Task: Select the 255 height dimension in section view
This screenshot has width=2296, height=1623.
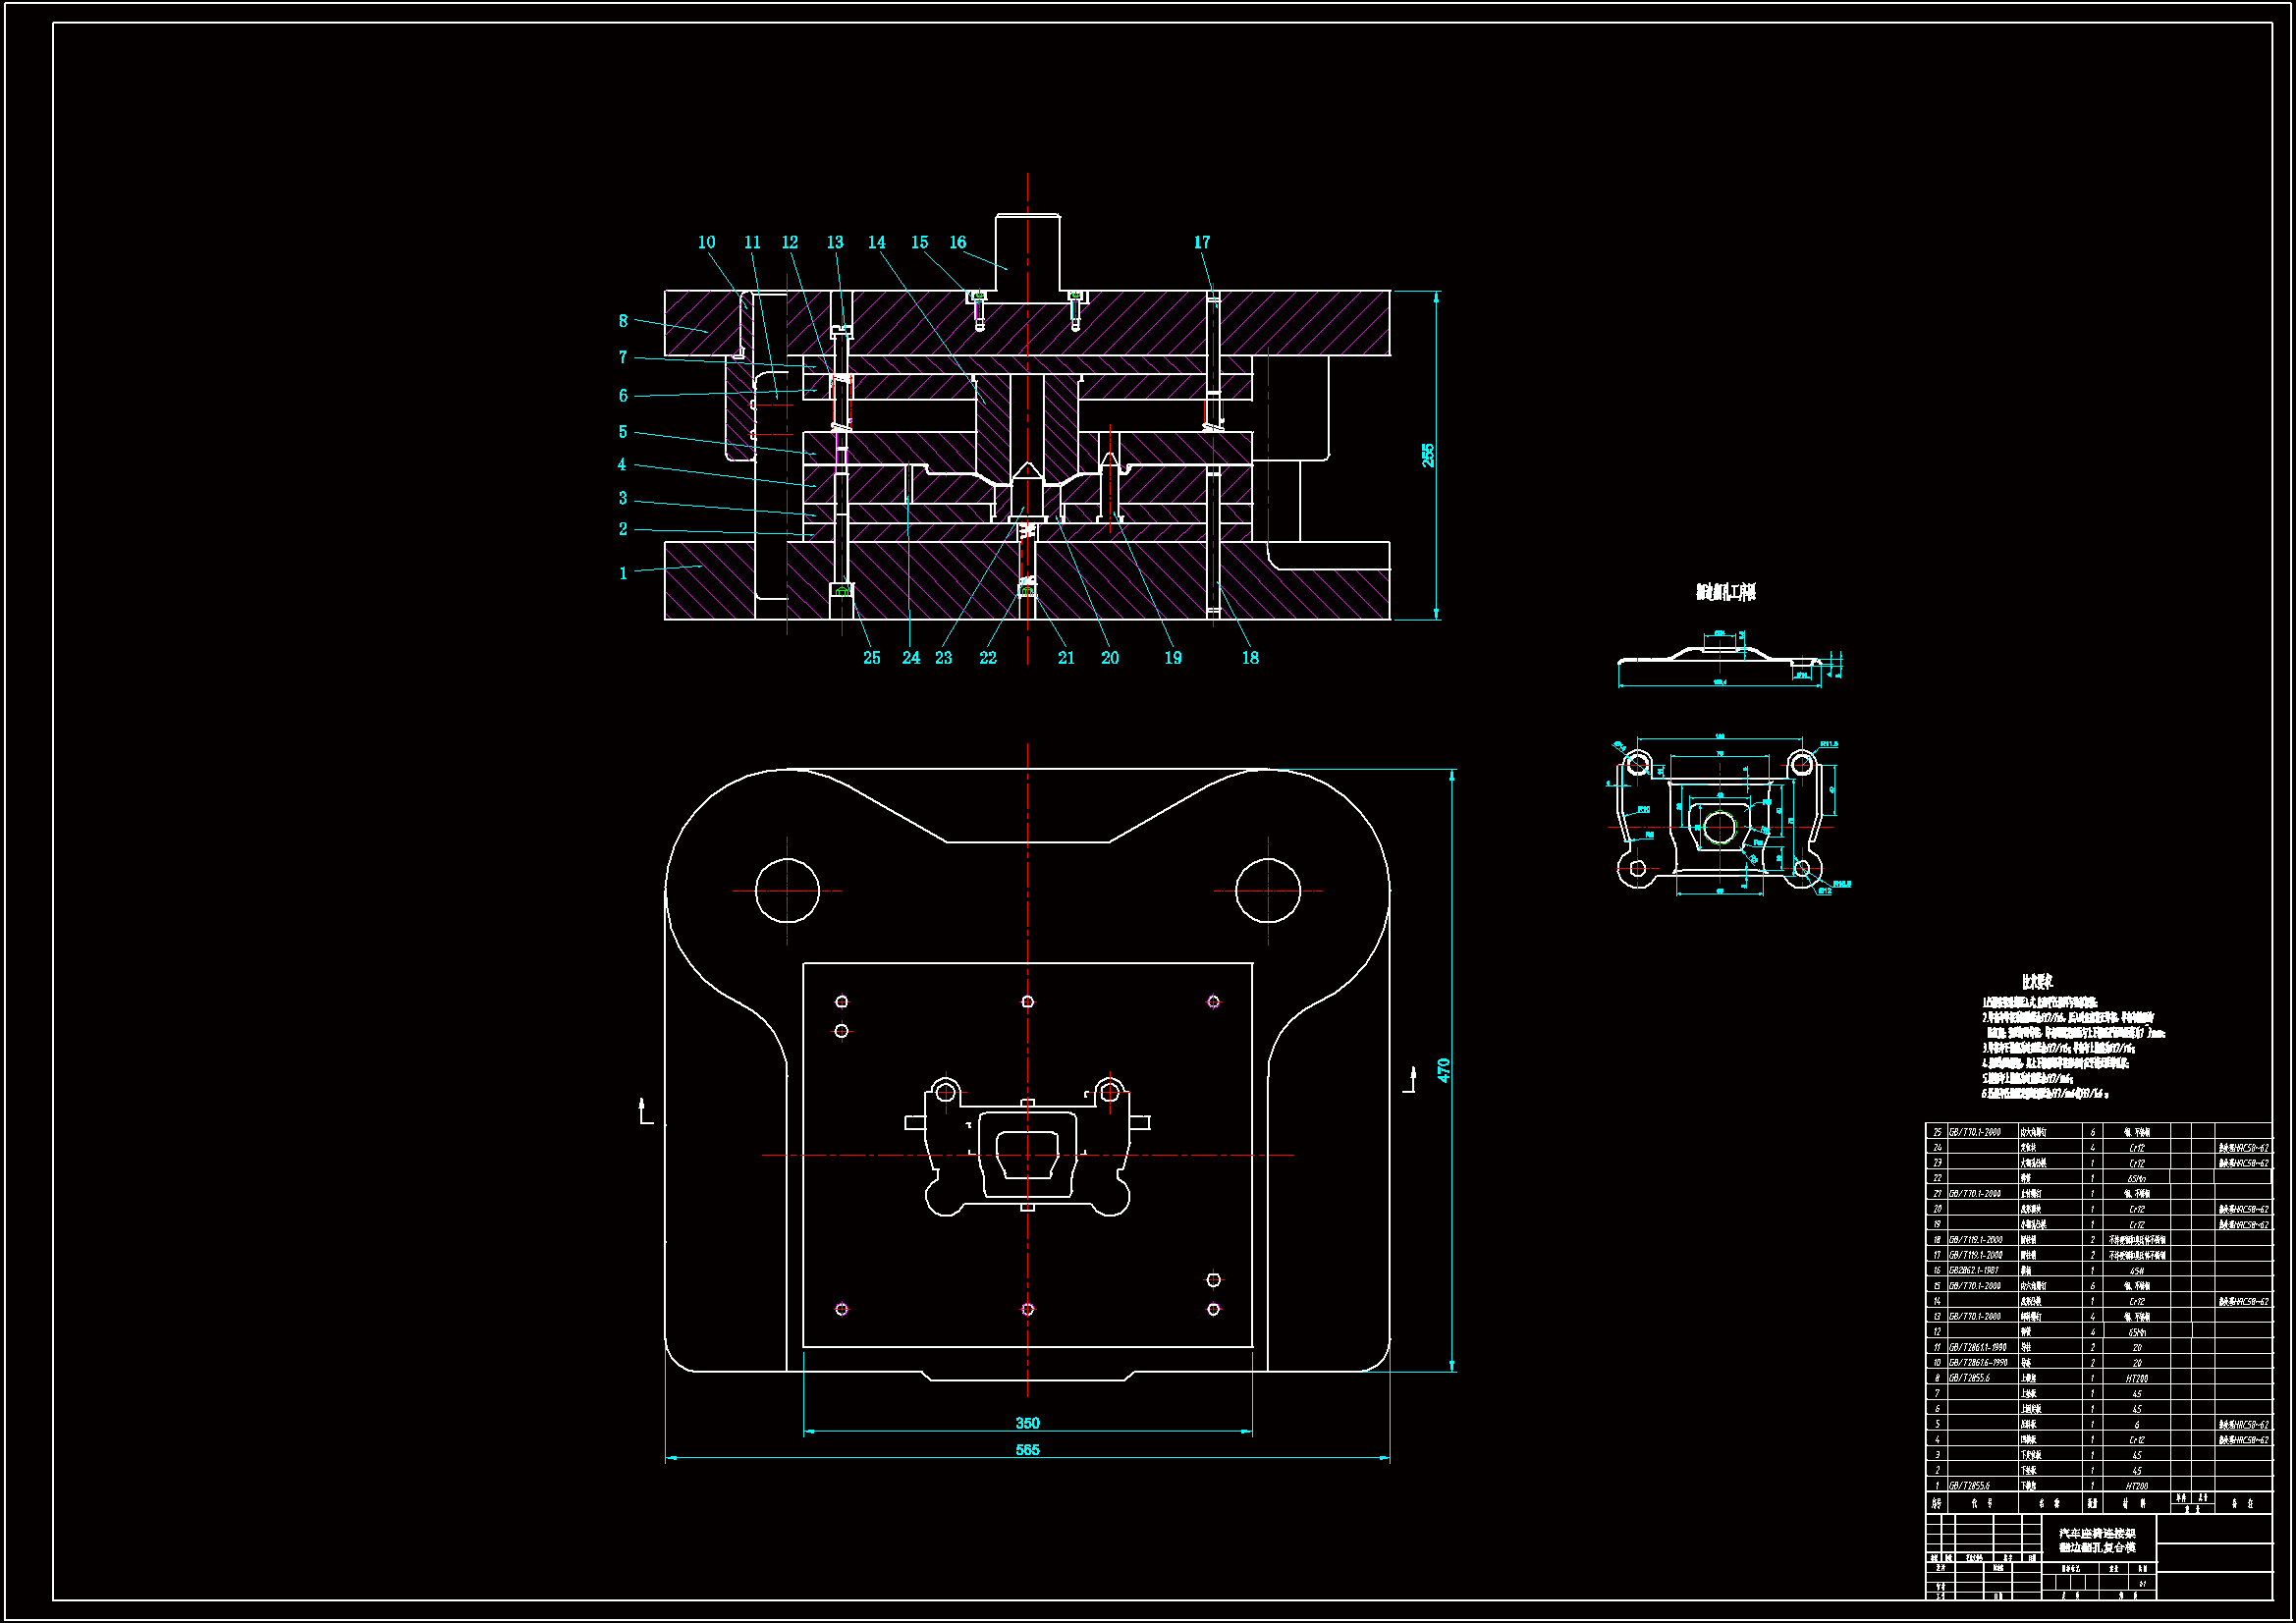Action: coord(1428,455)
